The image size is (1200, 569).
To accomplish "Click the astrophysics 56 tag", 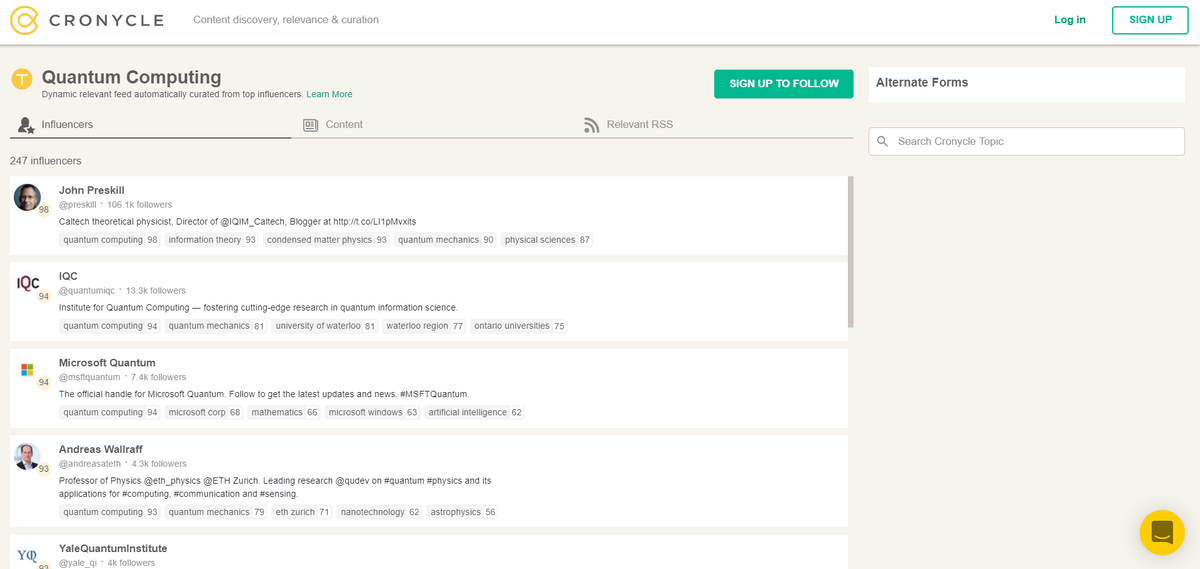I will click(462, 512).
